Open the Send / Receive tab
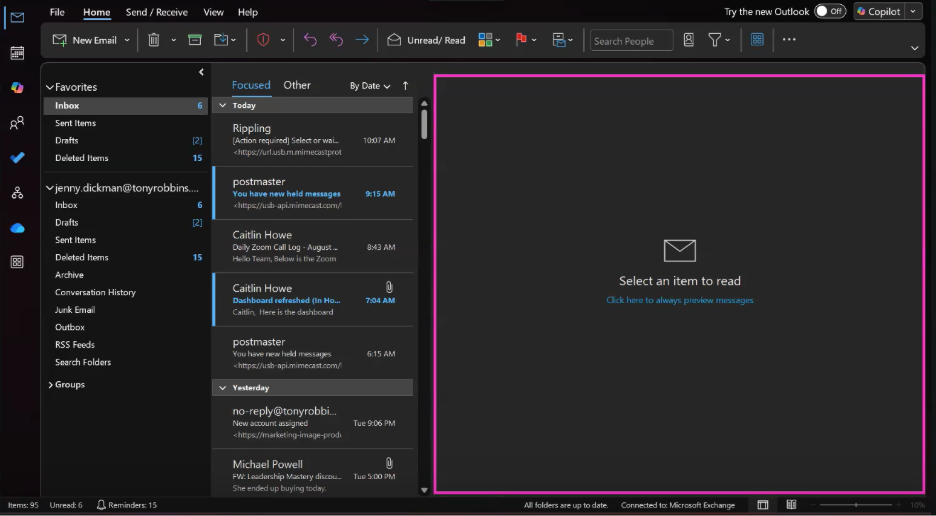 pos(156,12)
